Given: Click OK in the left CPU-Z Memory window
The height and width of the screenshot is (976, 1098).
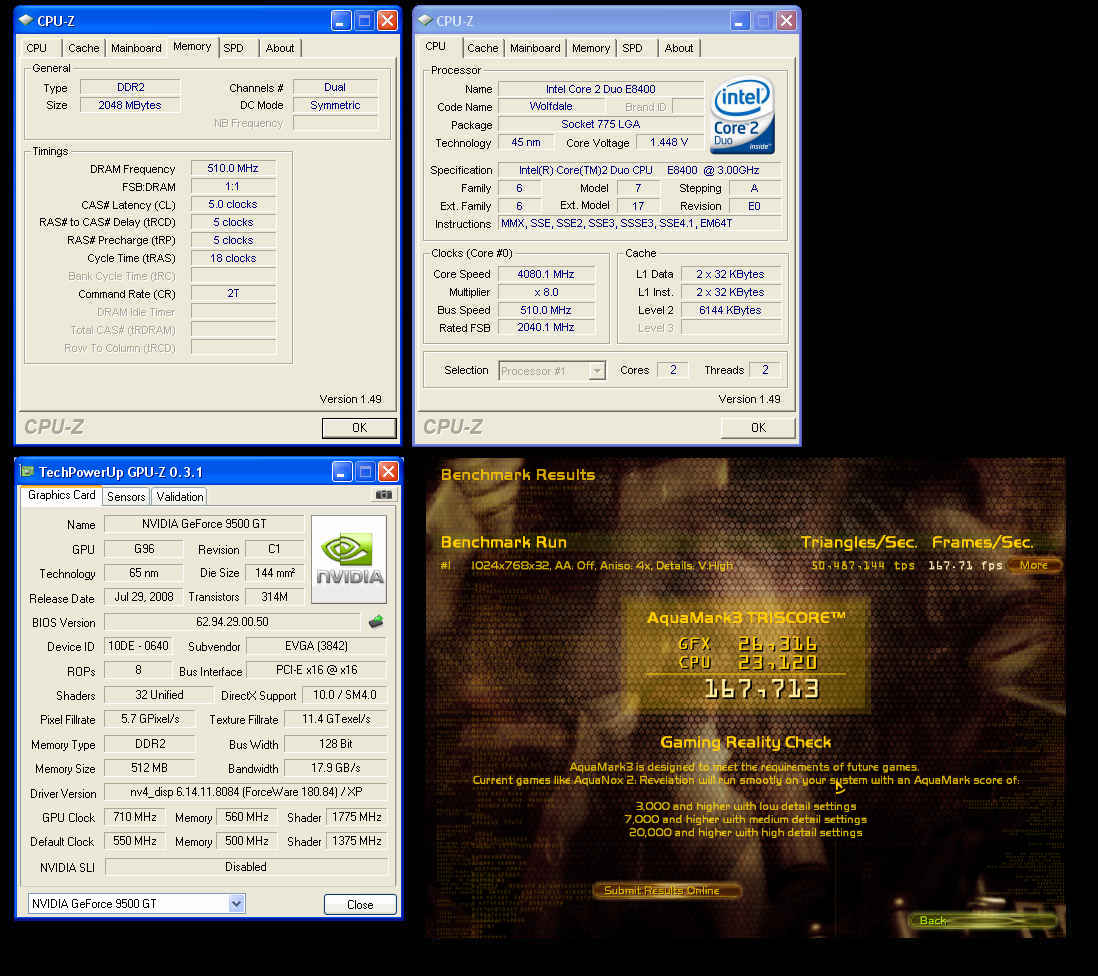Looking at the screenshot, I should pyautogui.click(x=359, y=428).
